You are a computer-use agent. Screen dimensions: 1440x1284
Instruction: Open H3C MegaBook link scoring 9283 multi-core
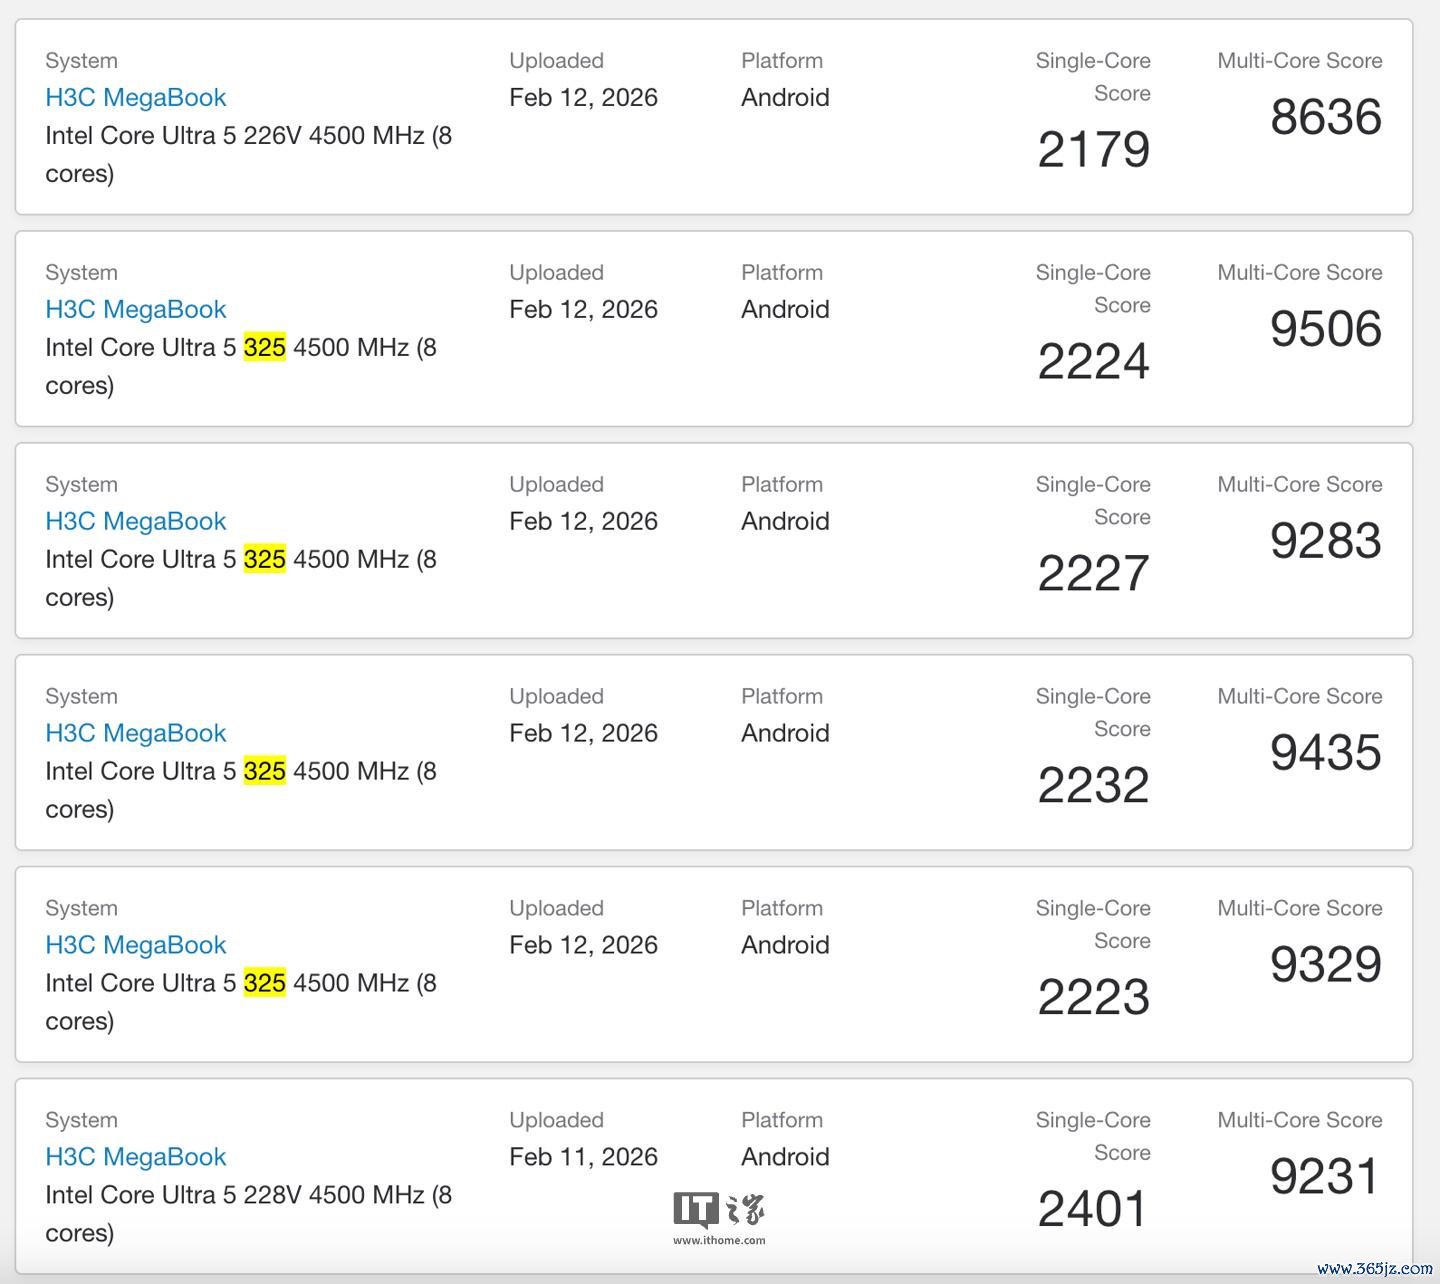click(x=136, y=521)
